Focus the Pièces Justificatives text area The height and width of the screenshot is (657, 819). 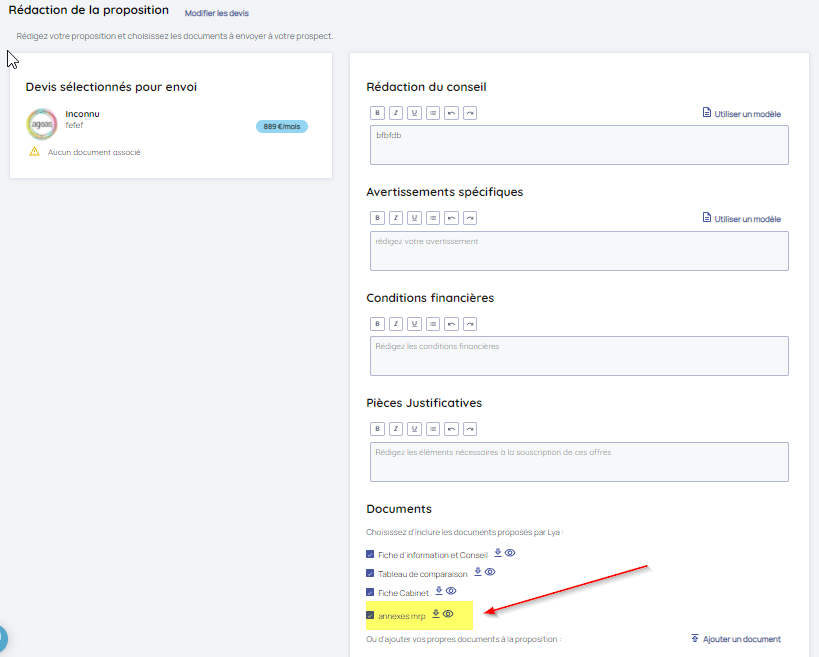coord(579,461)
